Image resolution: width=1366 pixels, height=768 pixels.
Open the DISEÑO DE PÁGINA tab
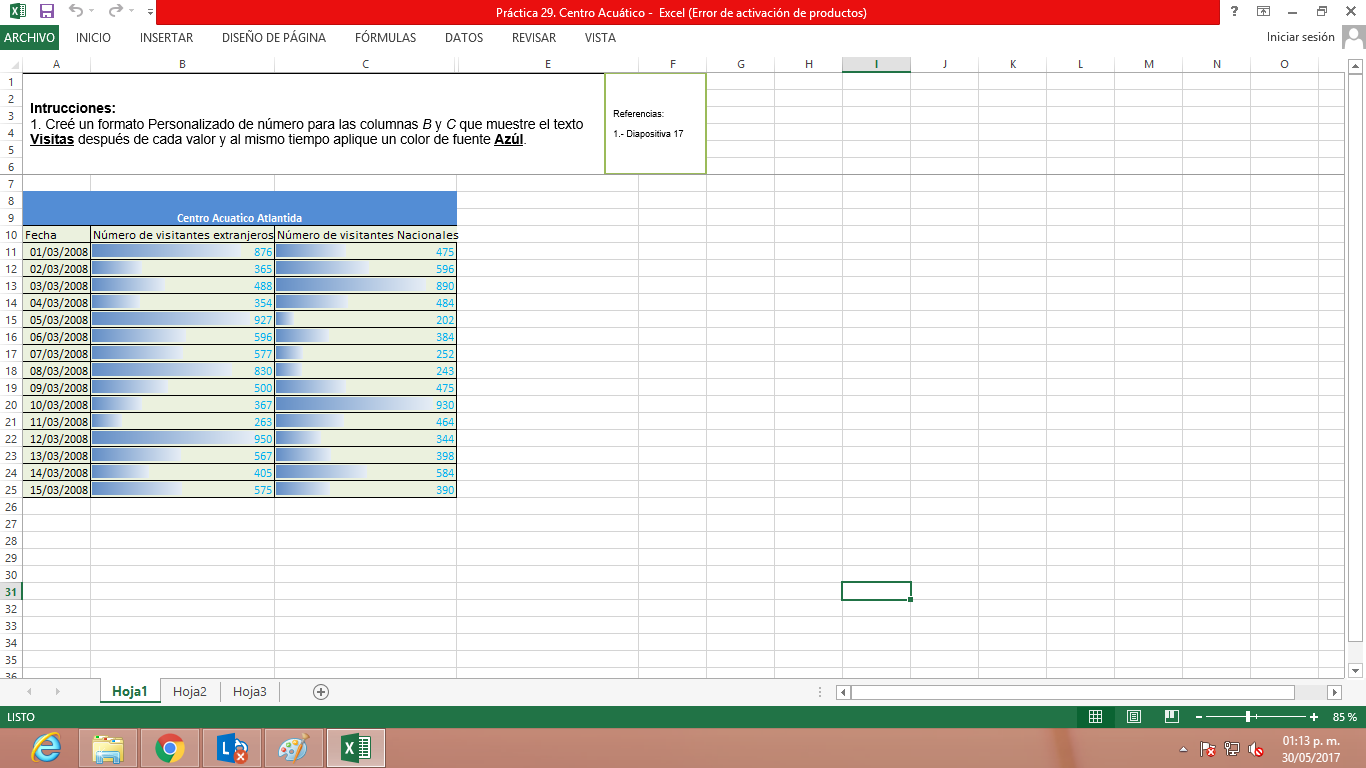click(x=274, y=38)
